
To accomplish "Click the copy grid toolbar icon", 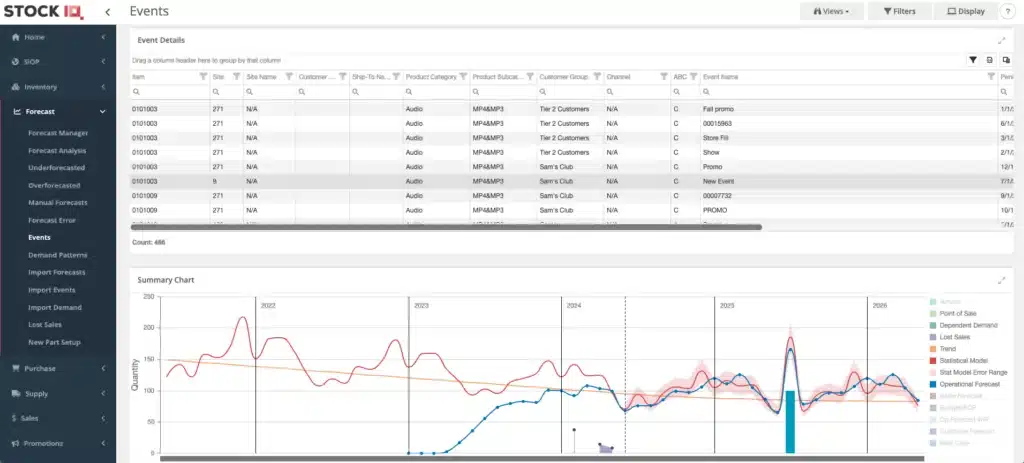I will point(1006,60).
